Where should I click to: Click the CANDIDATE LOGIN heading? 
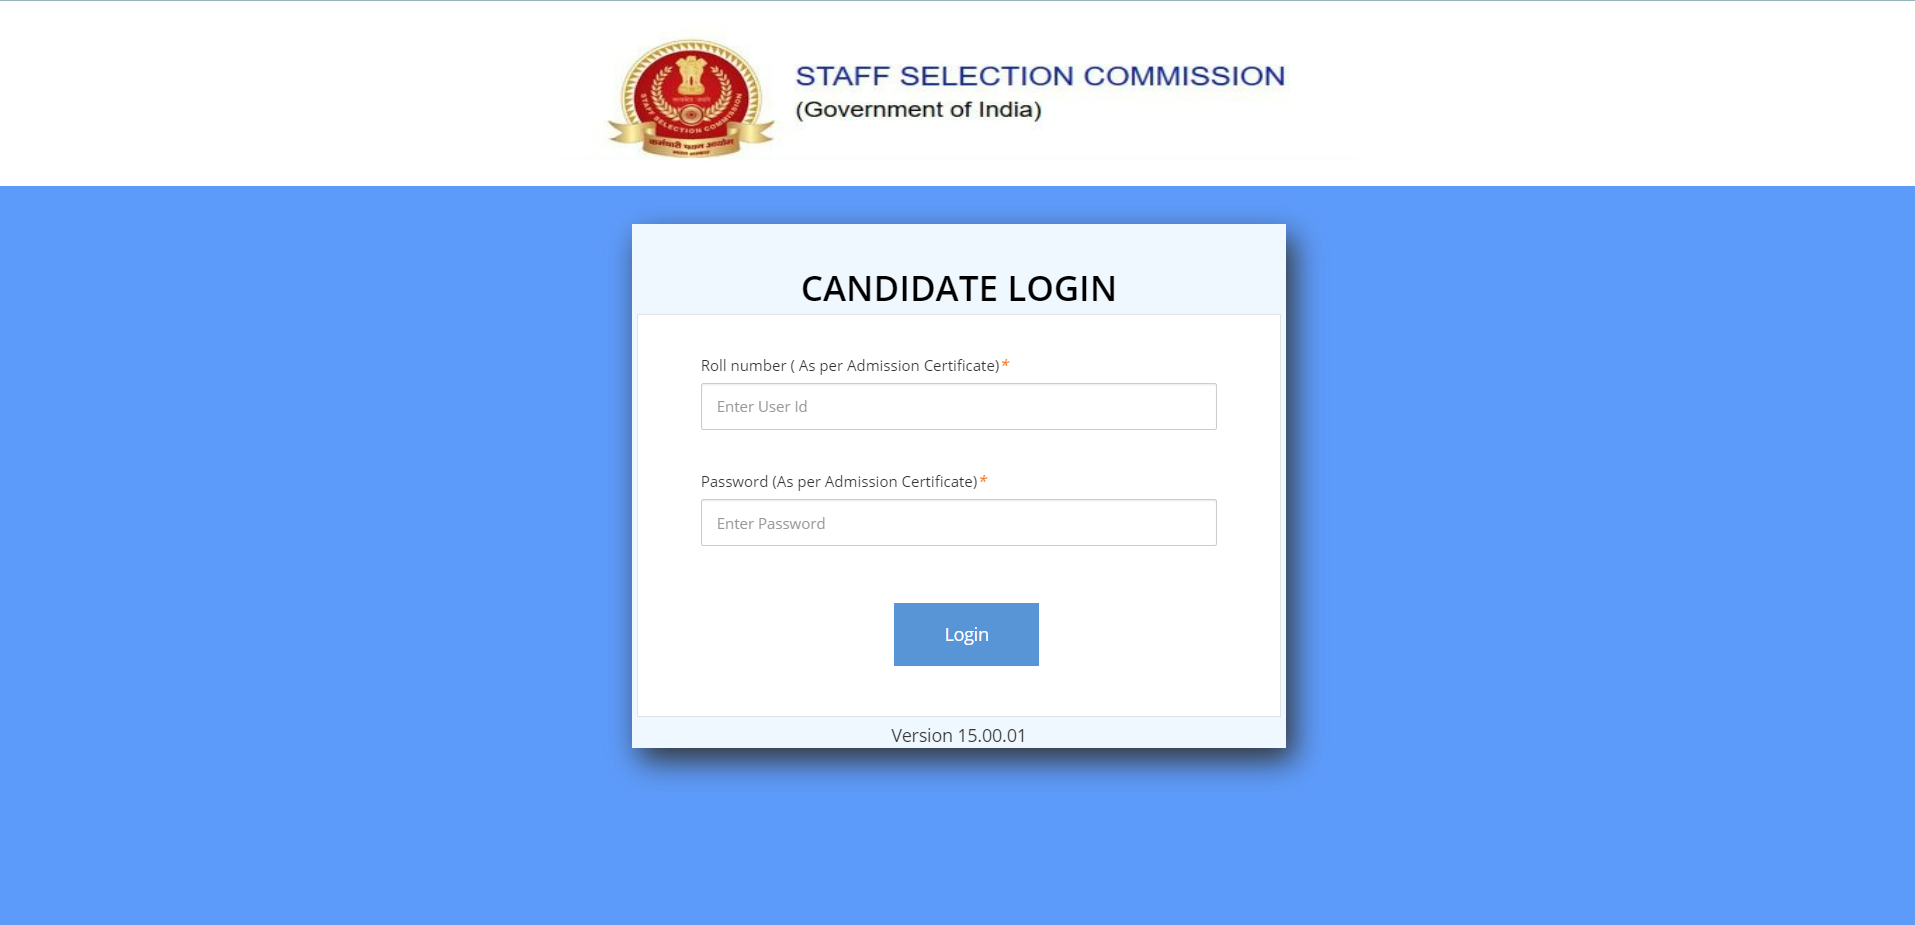[958, 288]
